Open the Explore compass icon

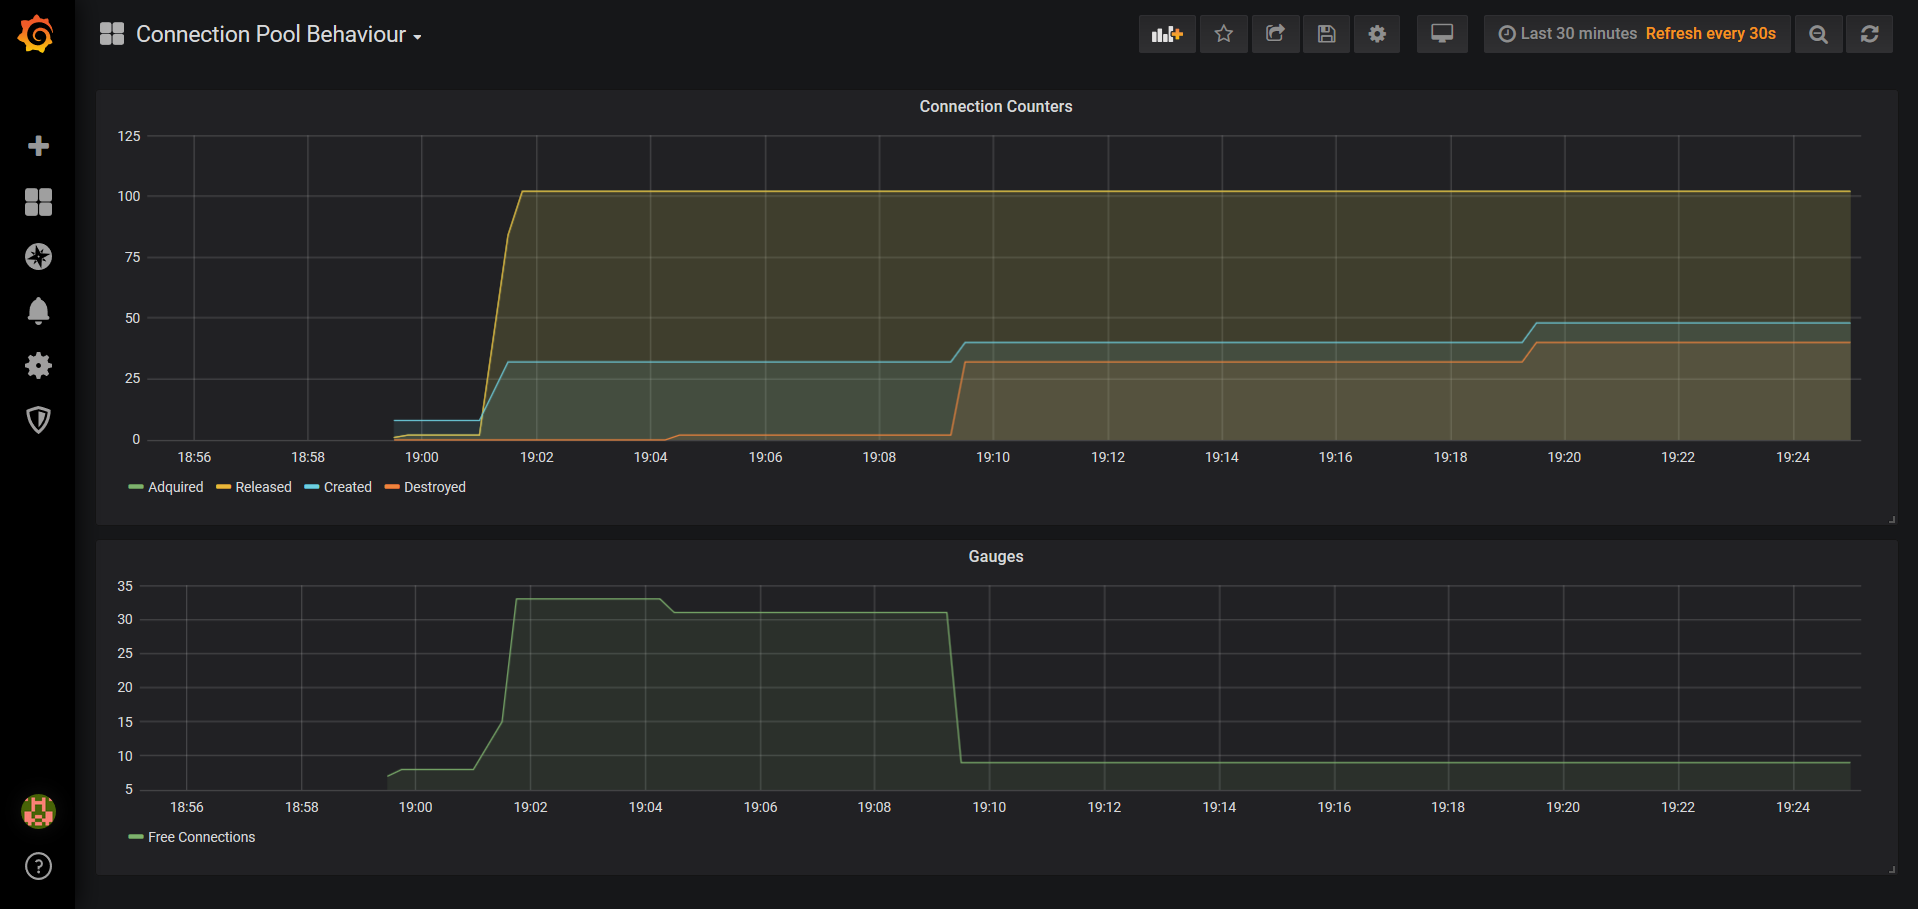pyautogui.click(x=38, y=257)
